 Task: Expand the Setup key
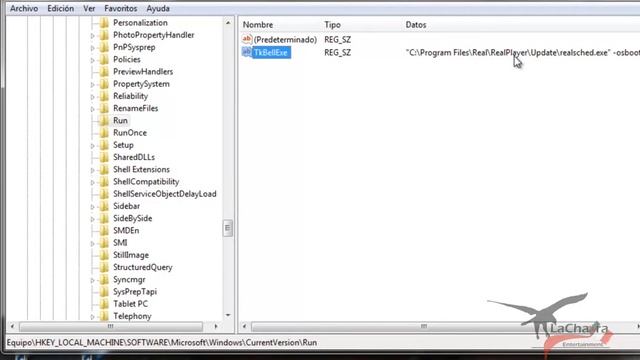tap(92, 146)
